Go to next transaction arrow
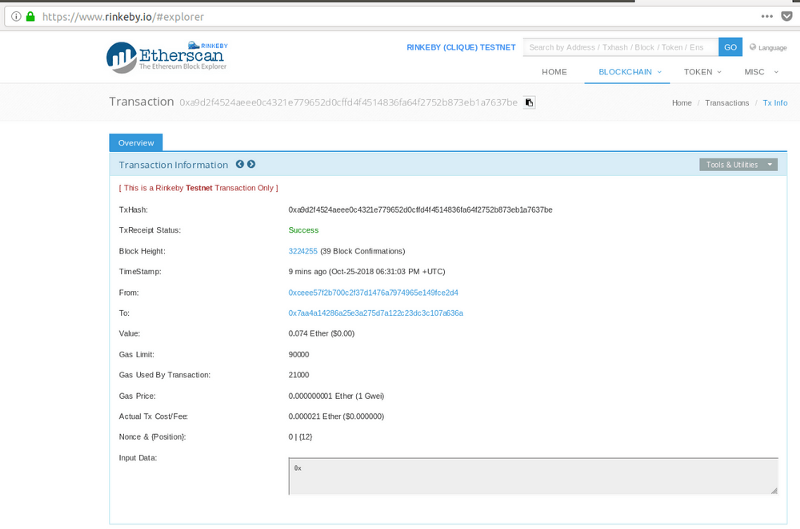 click(251, 164)
